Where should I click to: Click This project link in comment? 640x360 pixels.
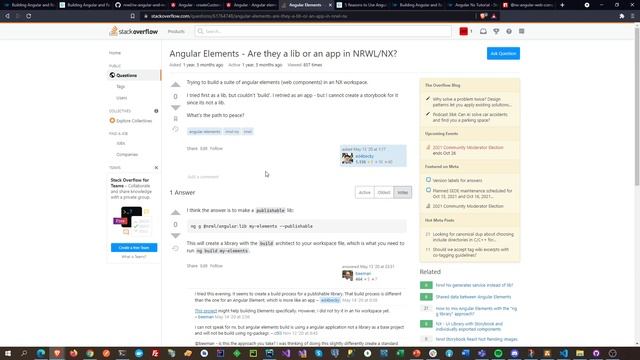205,311
